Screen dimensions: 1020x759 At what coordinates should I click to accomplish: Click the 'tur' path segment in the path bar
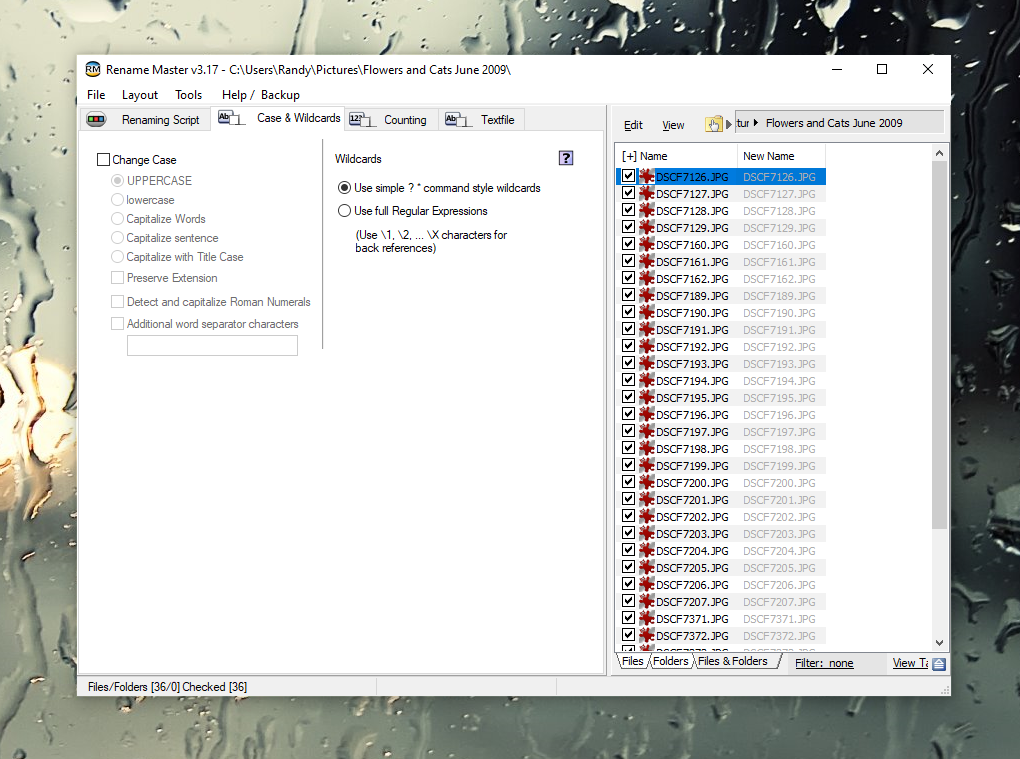pyautogui.click(x=743, y=123)
